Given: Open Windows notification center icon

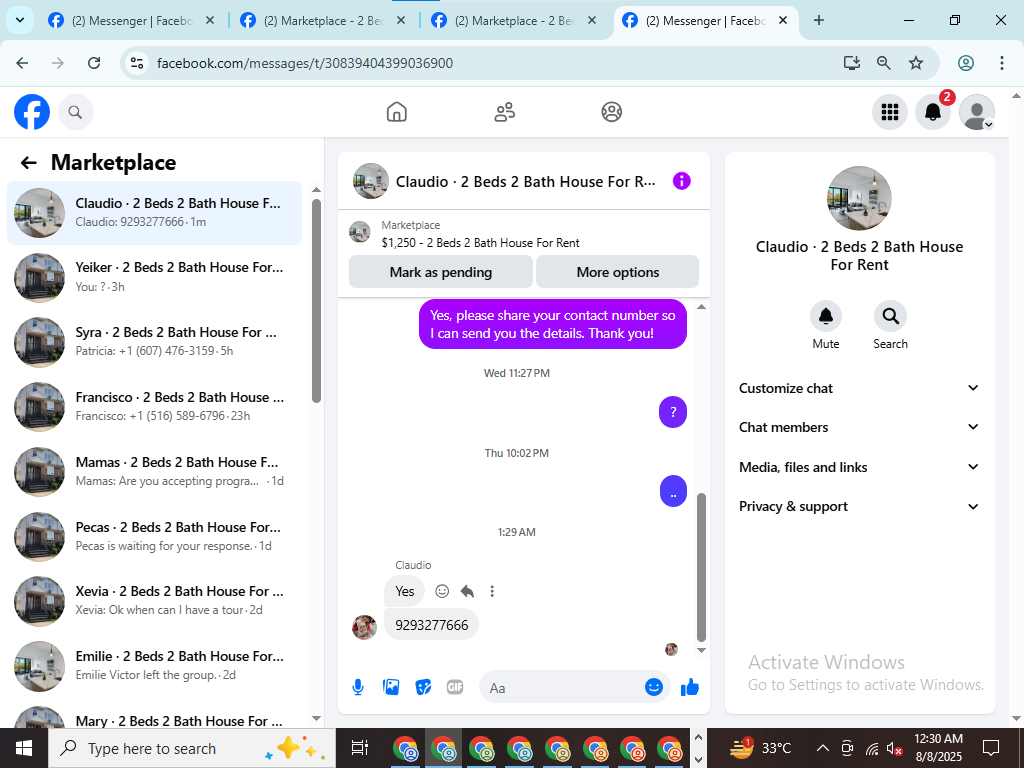Looking at the screenshot, I should pyautogui.click(x=991, y=748).
